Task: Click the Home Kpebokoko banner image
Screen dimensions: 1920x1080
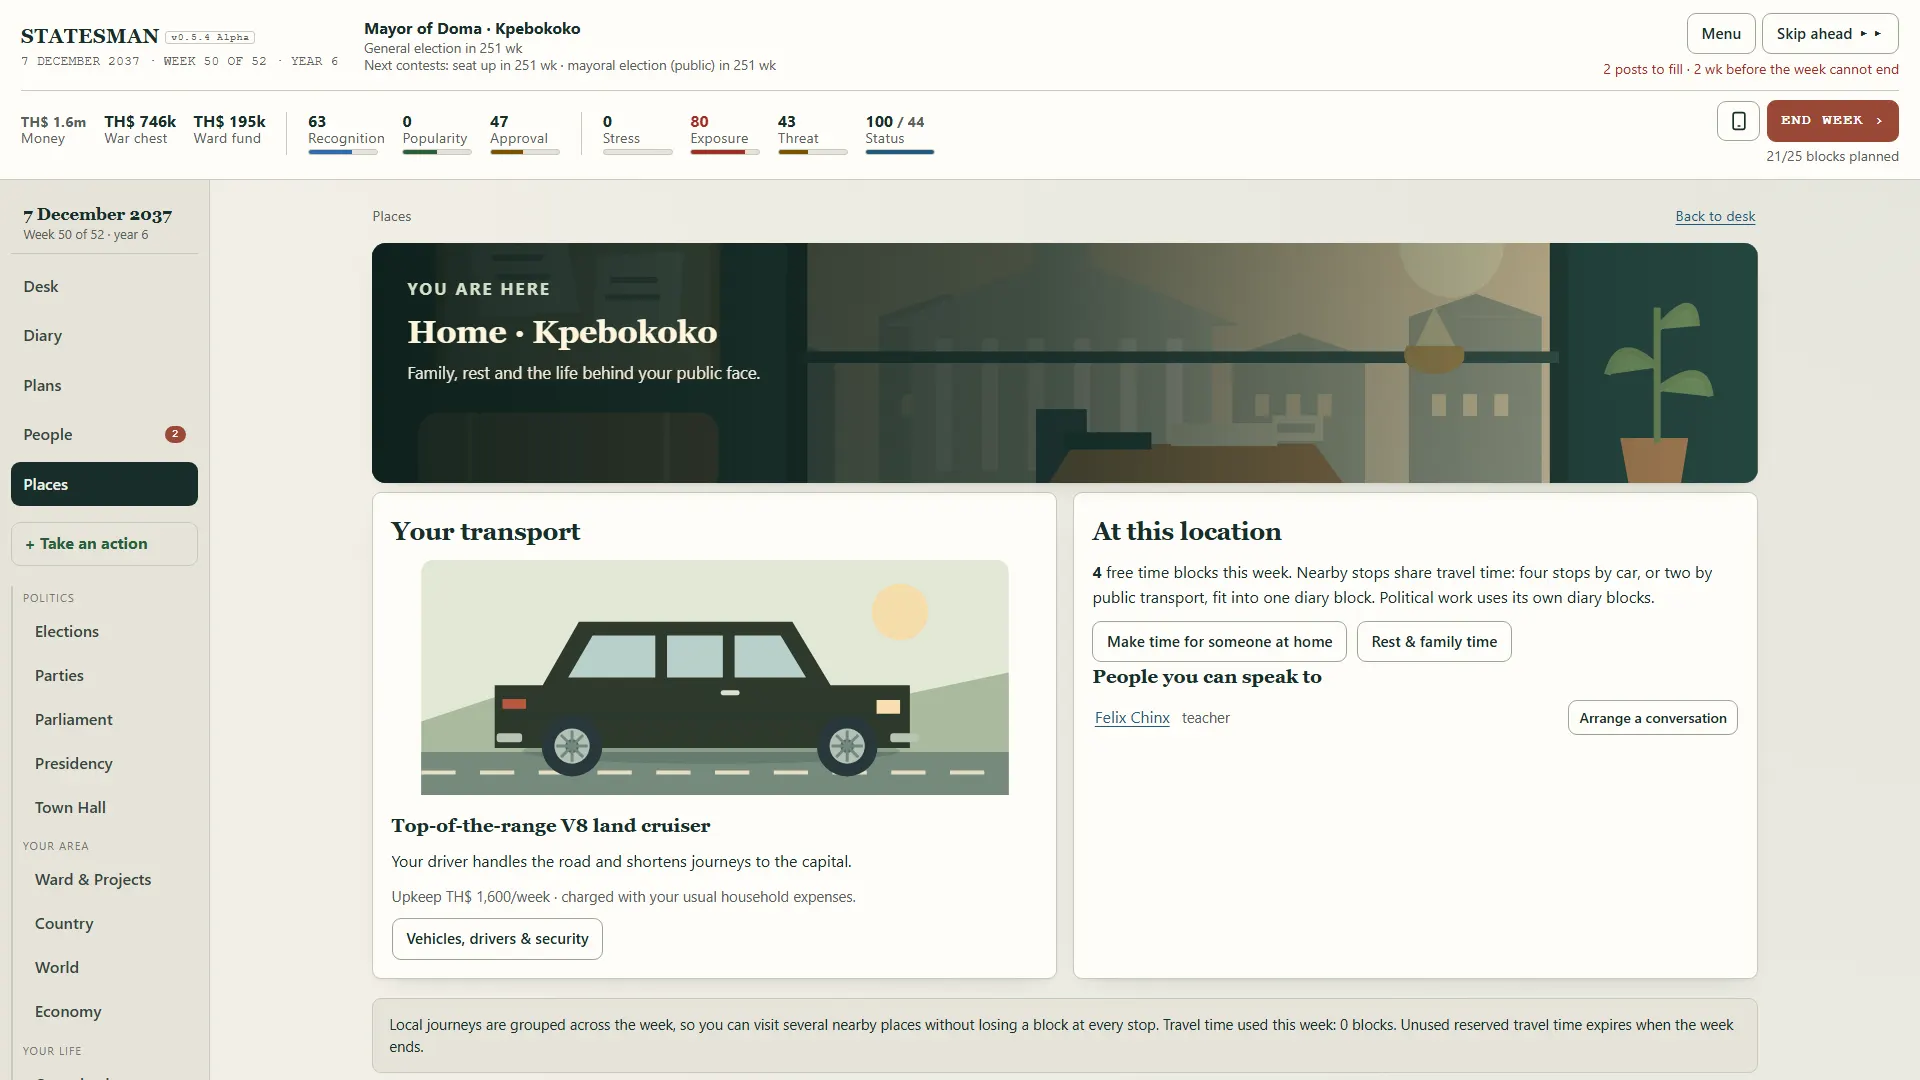Action: pyautogui.click(x=1064, y=363)
